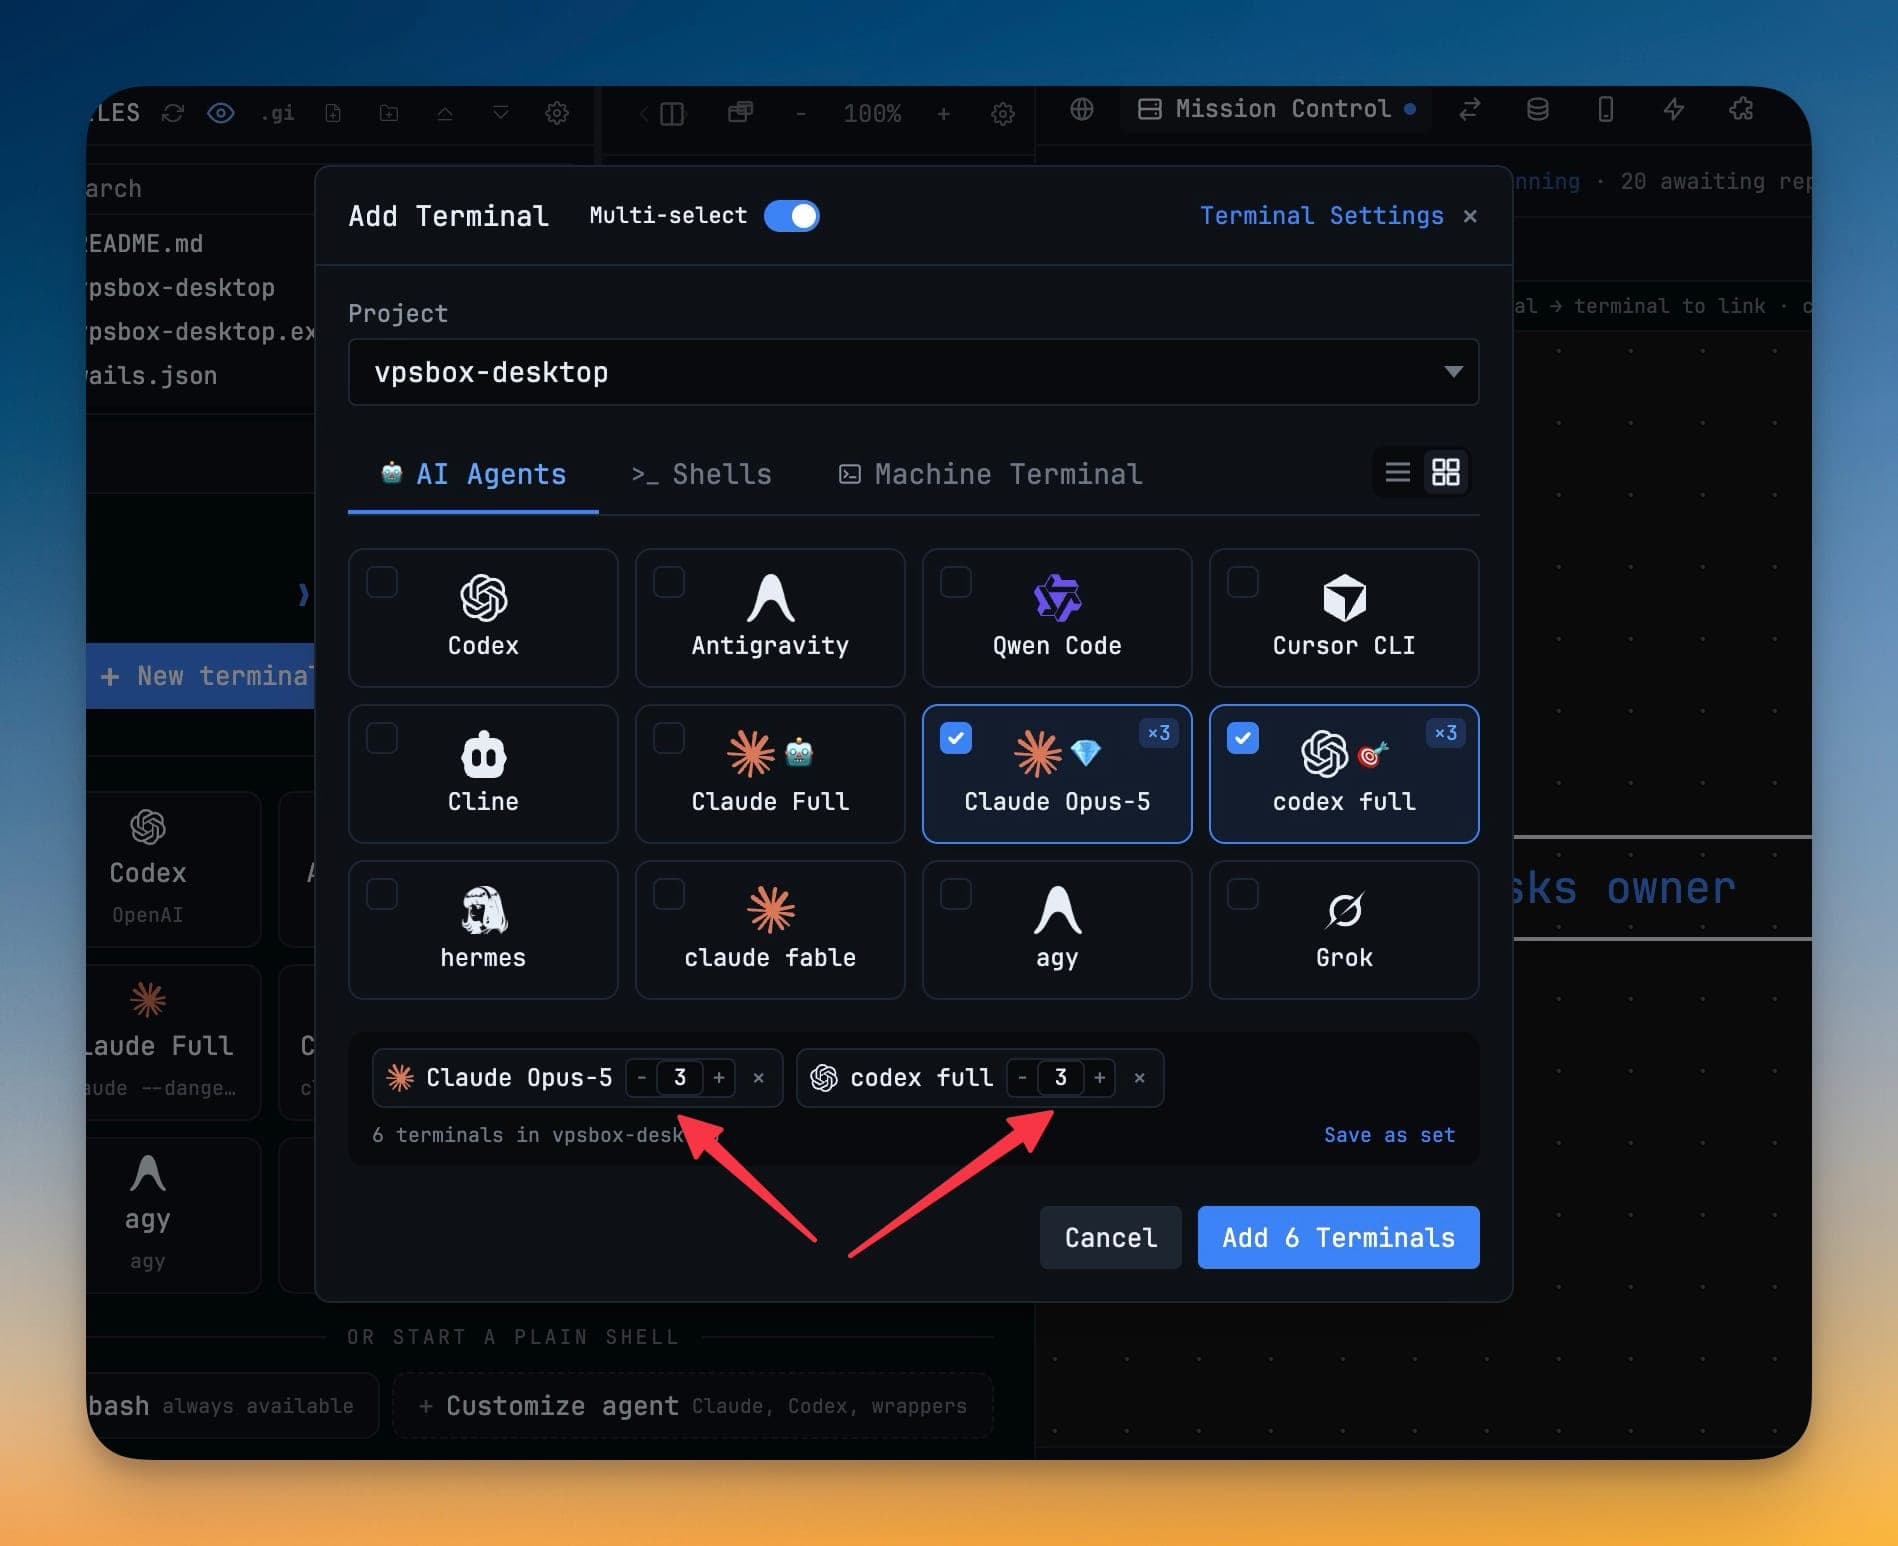Check the Cursor CLI agent checkbox
The height and width of the screenshot is (1546, 1898).
(1243, 582)
